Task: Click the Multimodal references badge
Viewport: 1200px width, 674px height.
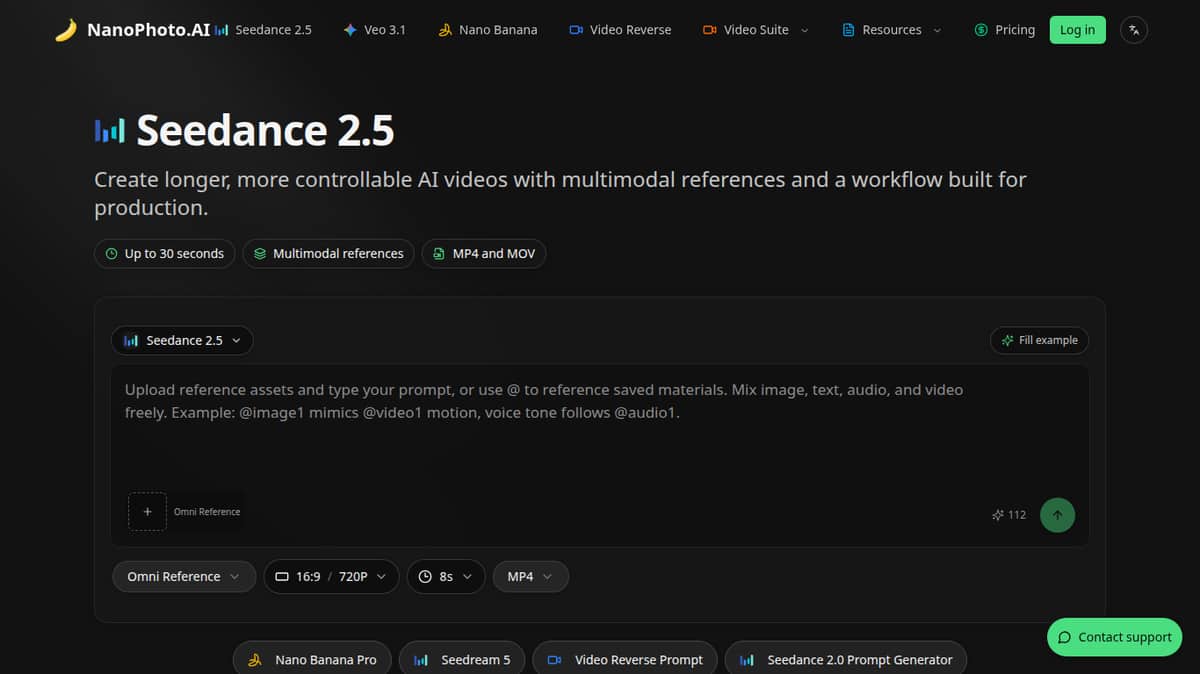Action: (329, 254)
